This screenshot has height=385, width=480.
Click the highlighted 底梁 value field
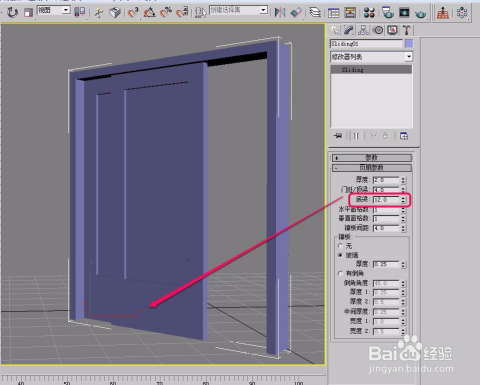(x=386, y=200)
